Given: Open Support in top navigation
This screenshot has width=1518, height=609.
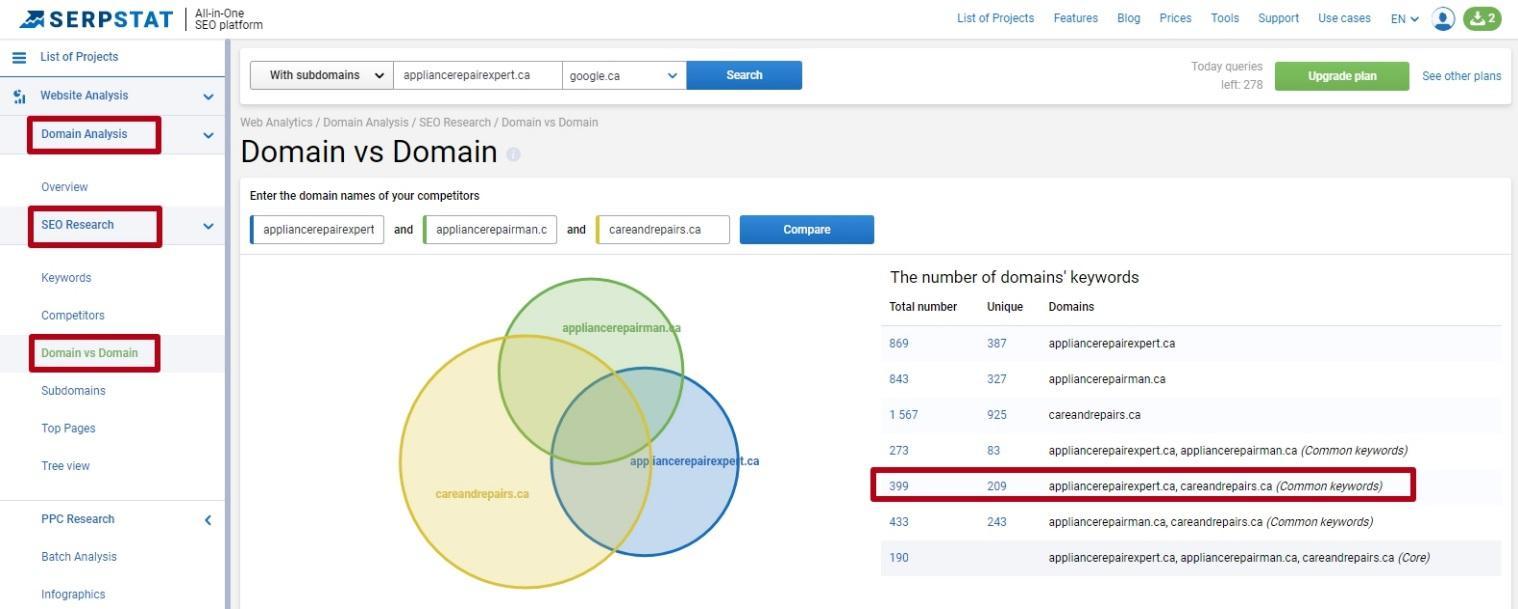Looking at the screenshot, I should coord(1278,18).
